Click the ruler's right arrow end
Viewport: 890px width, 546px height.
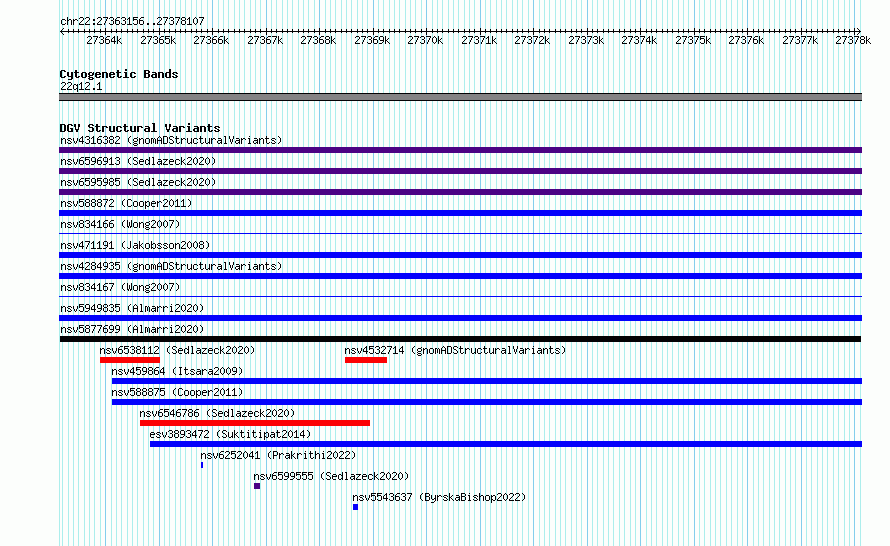point(859,31)
